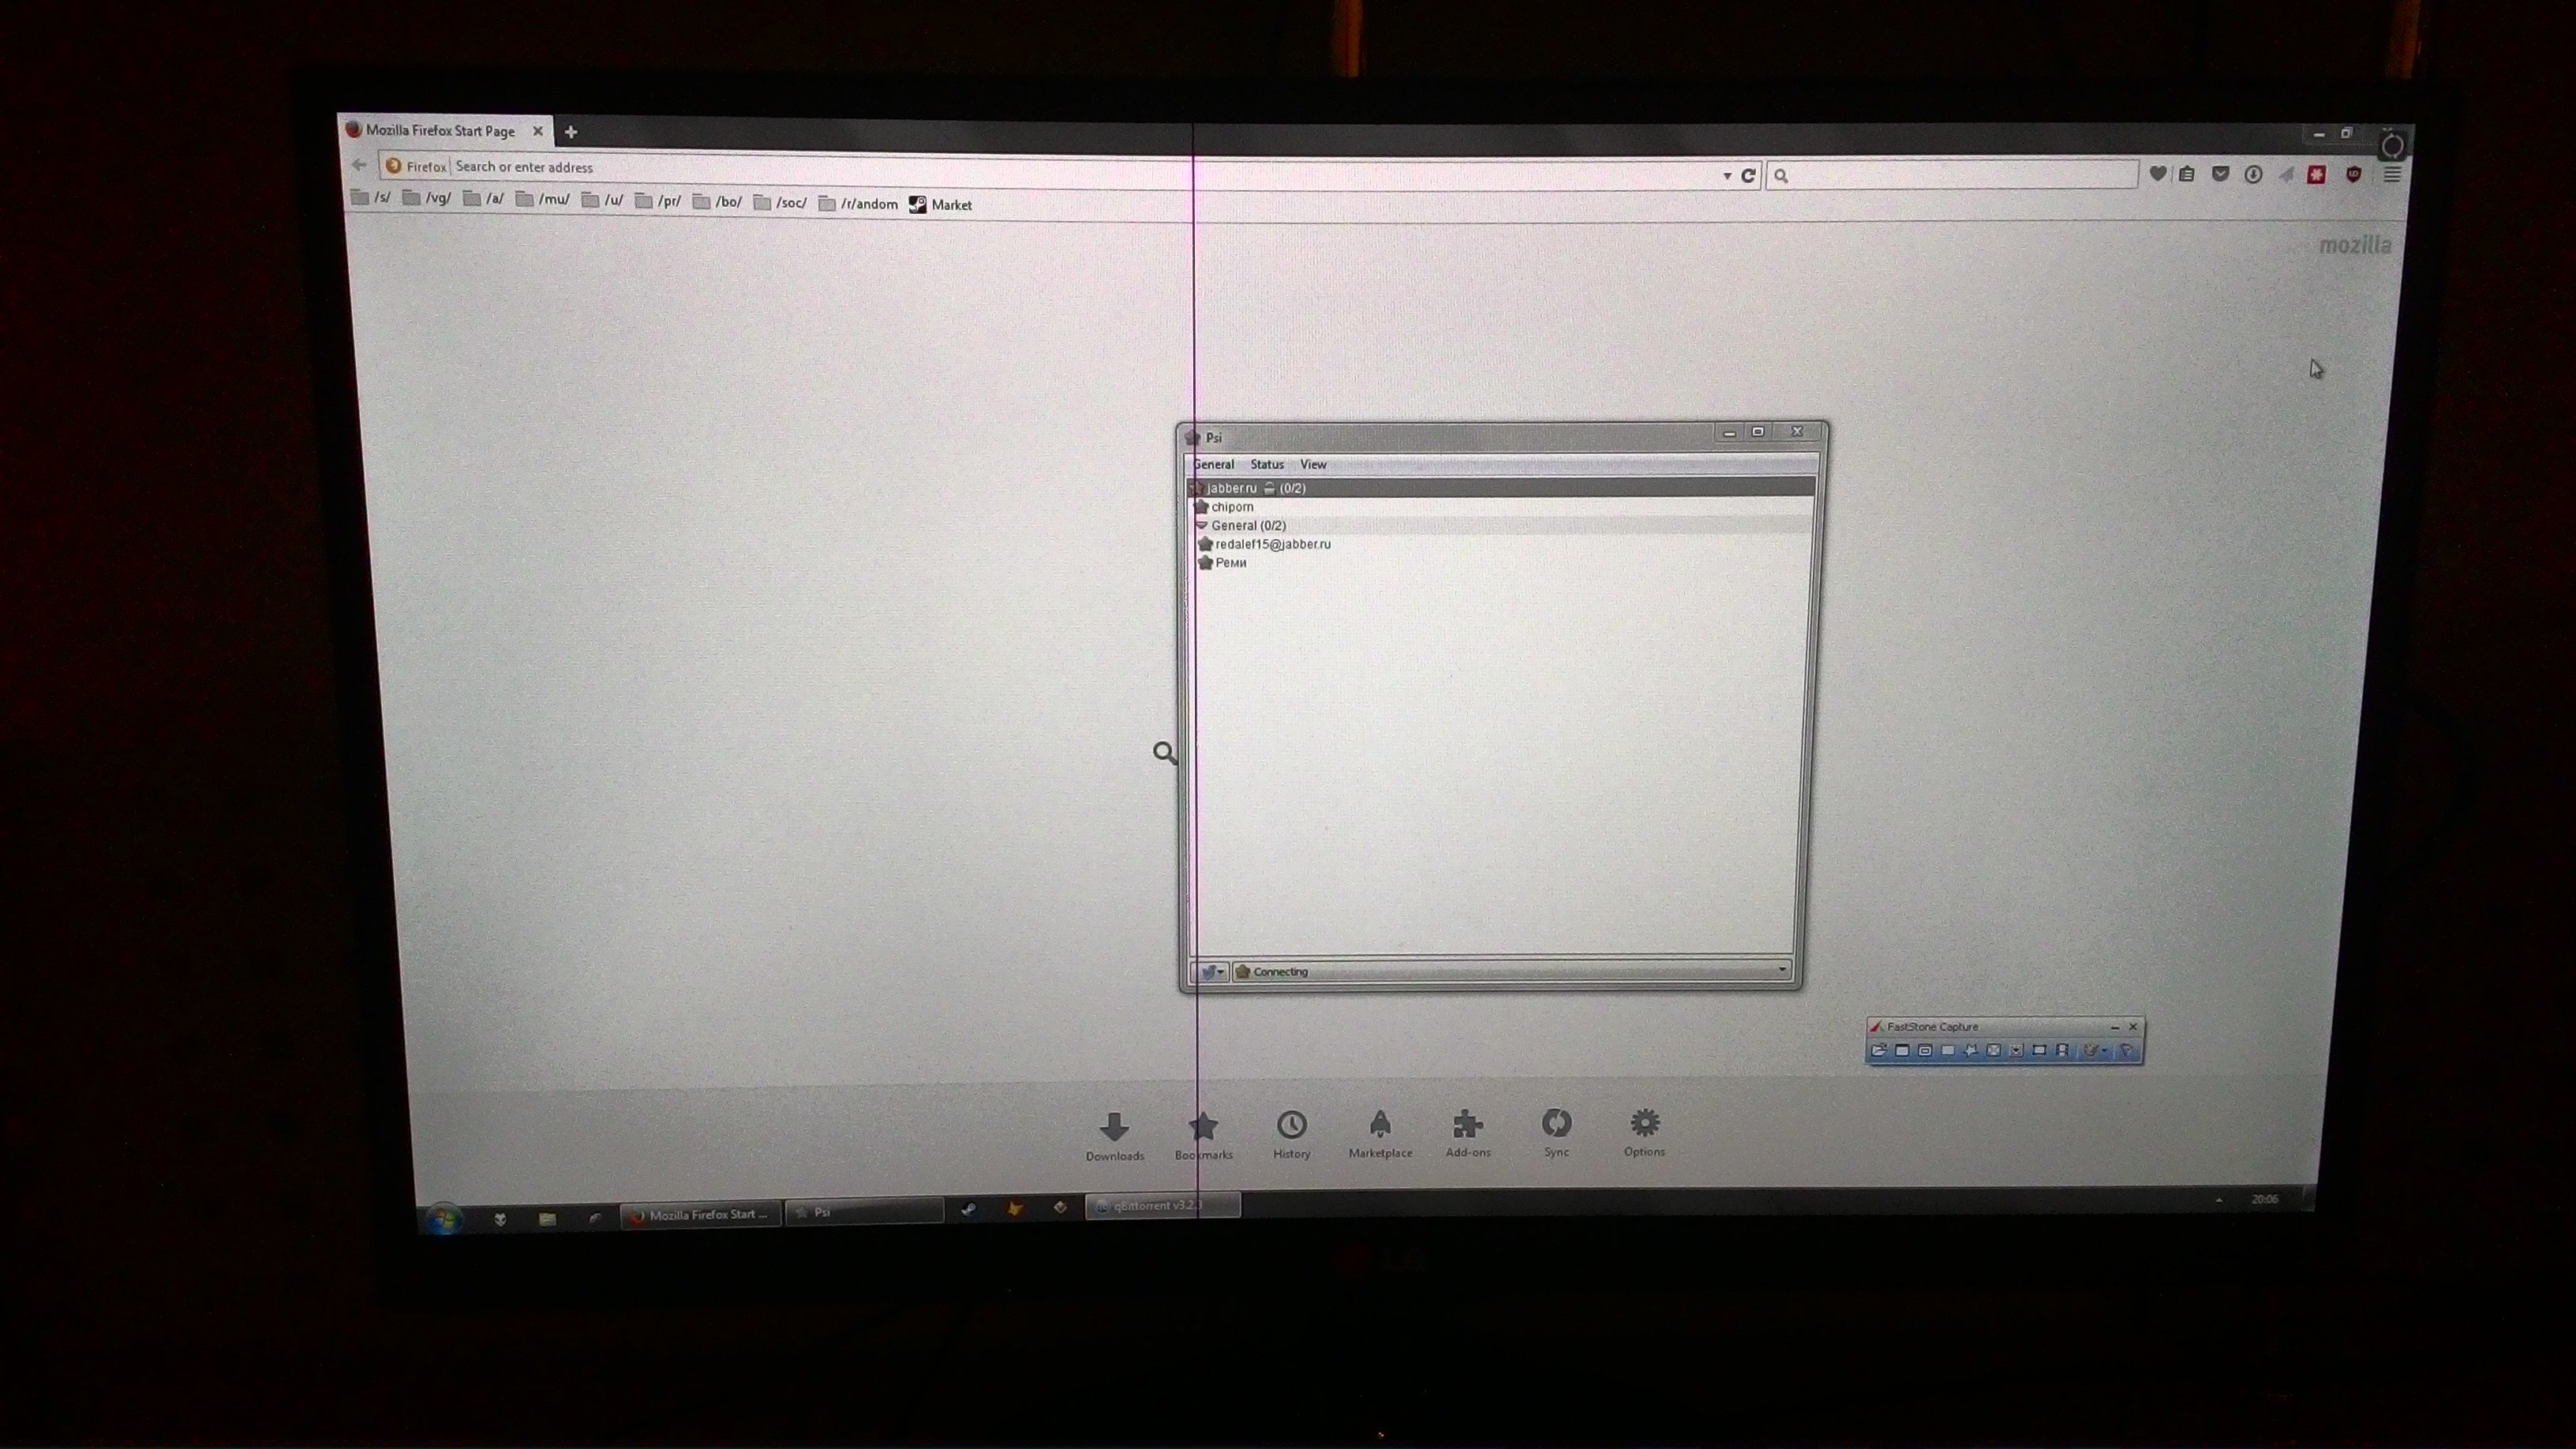Screen dimensions: 2576x1449
Task: Select the jabber.ru account row in Psi
Action: (x=1501, y=487)
